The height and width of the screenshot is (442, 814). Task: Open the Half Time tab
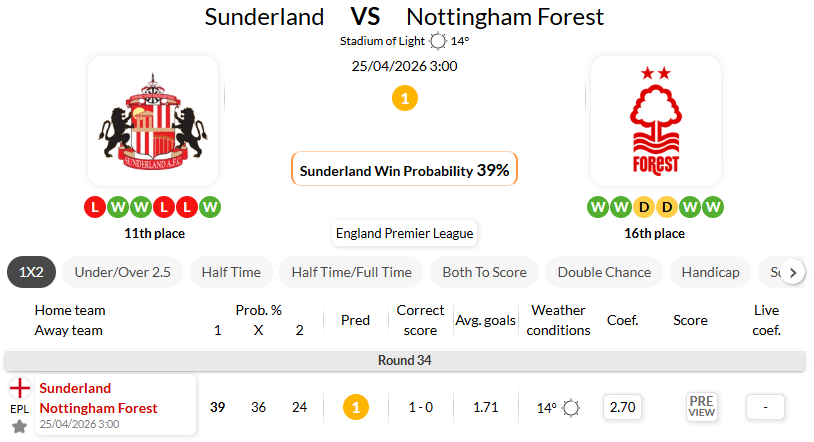[231, 272]
